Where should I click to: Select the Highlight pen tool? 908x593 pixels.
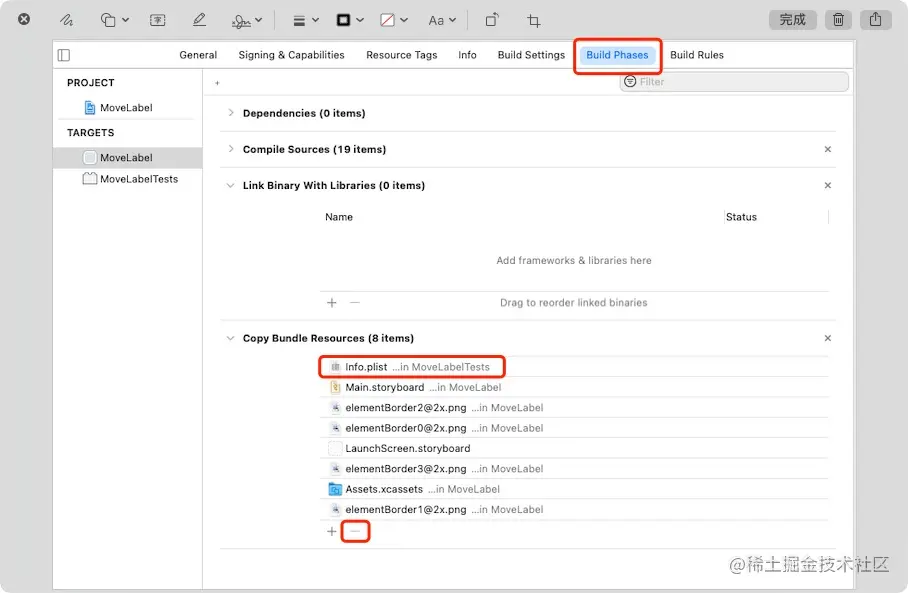point(199,20)
